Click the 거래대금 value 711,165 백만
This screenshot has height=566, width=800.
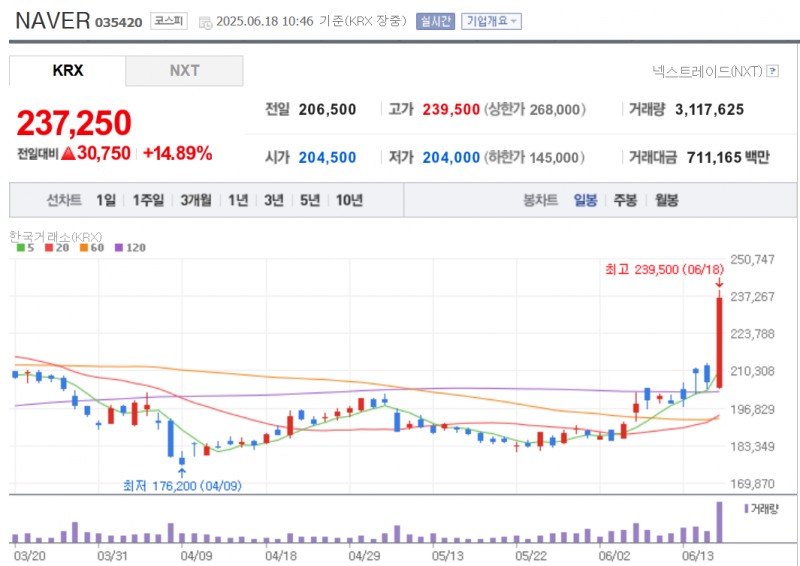tap(728, 158)
